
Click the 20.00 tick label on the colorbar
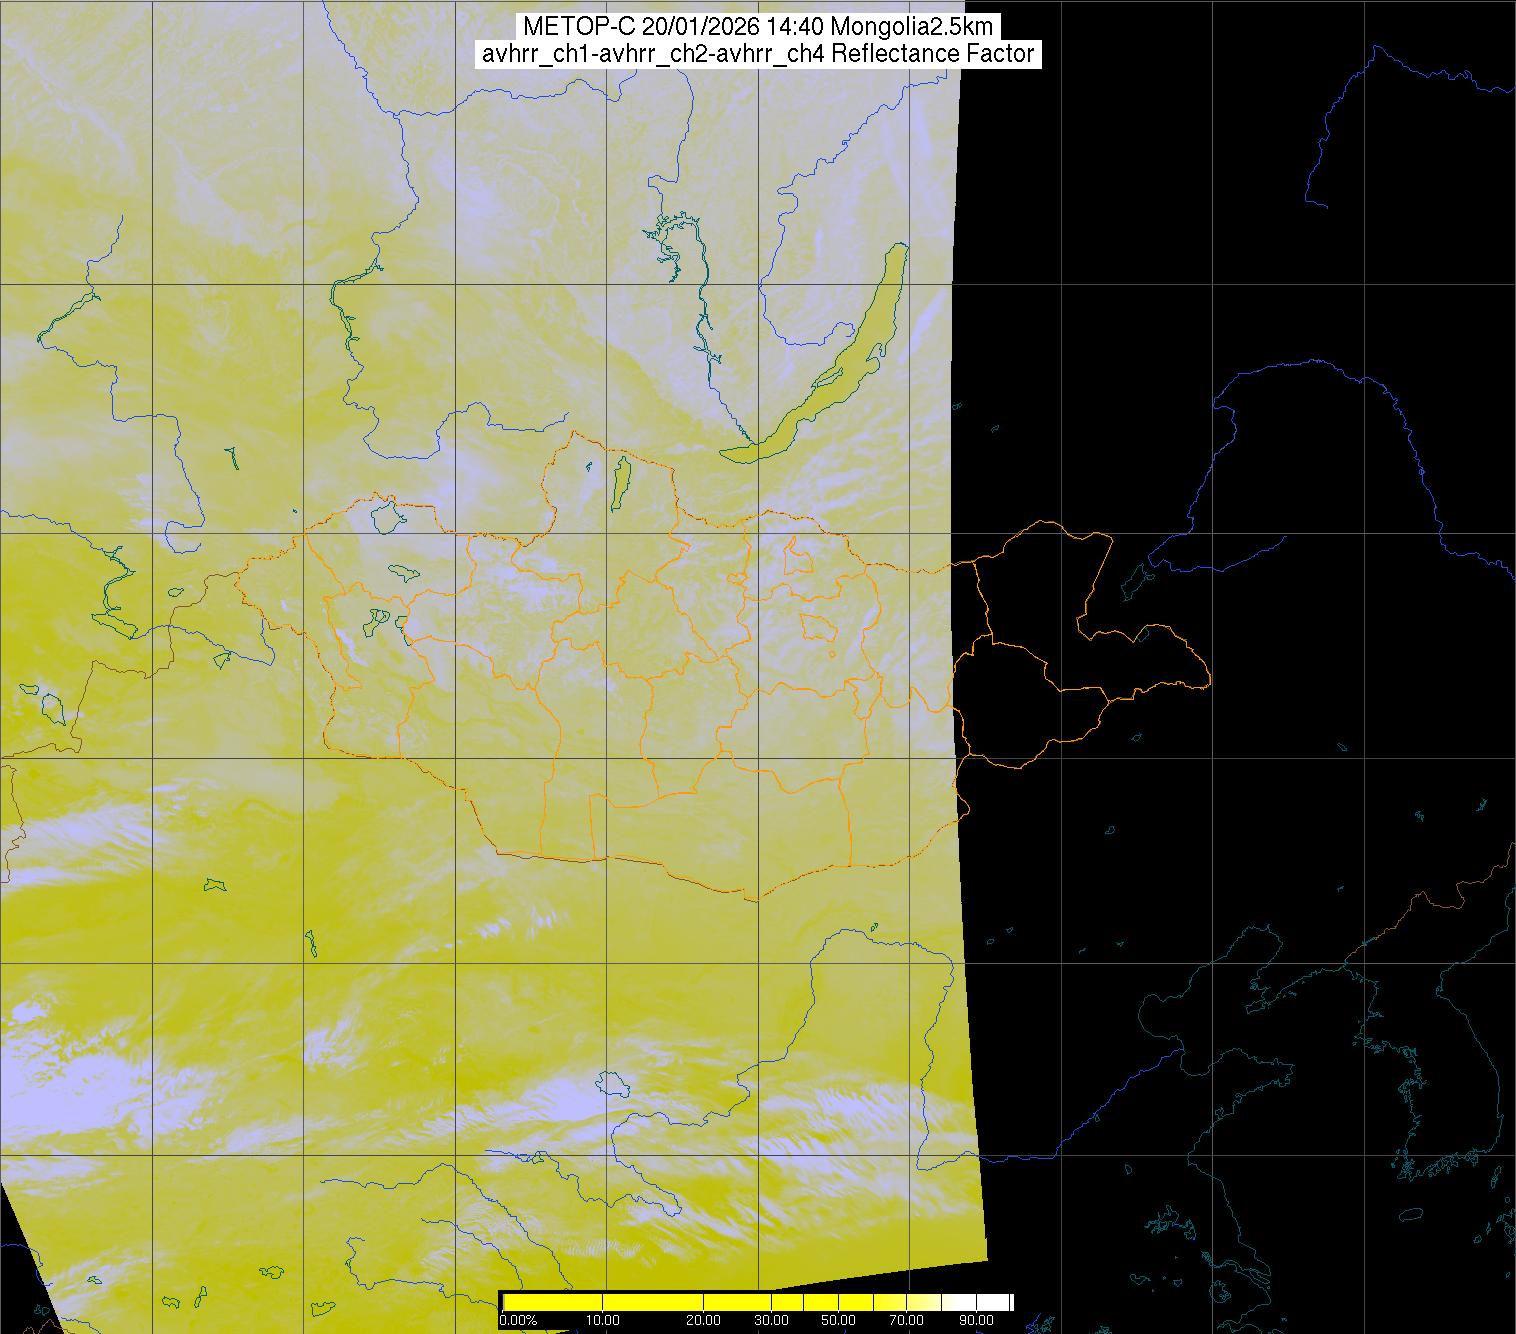coord(703,1321)
